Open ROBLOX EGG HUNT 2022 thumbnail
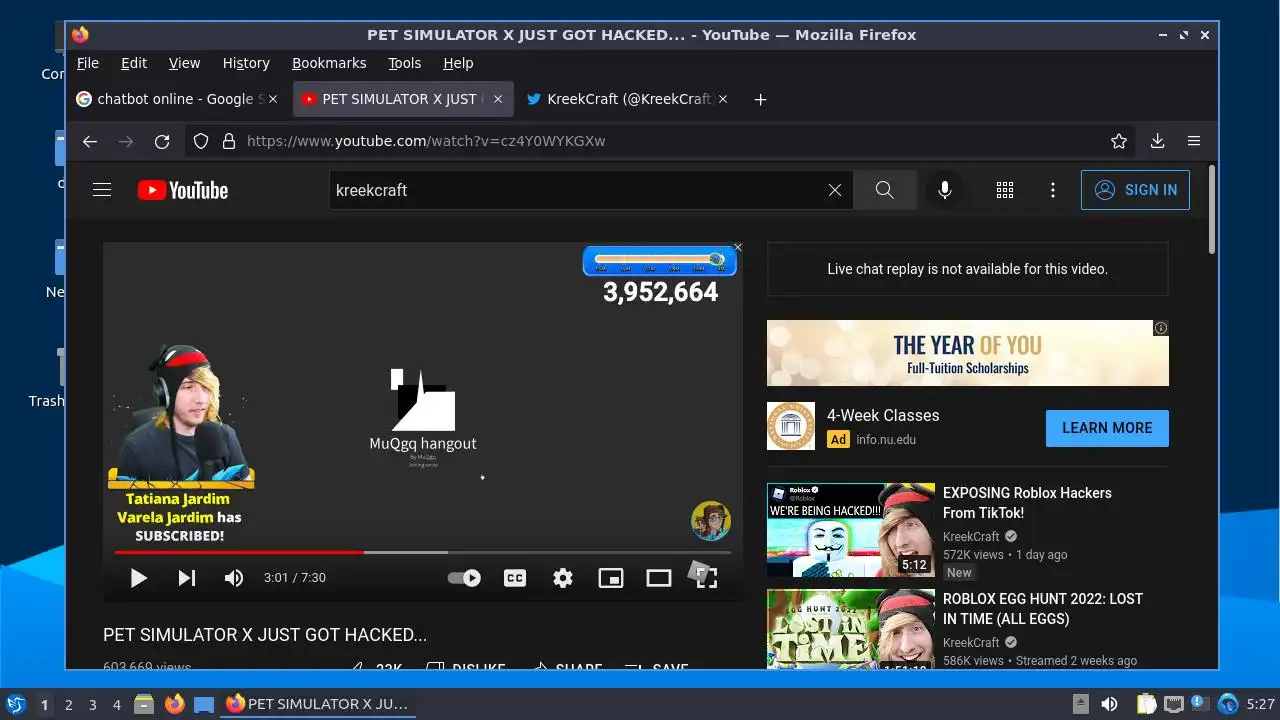This screenshot has width=1280, height=720. click(851, 629)
